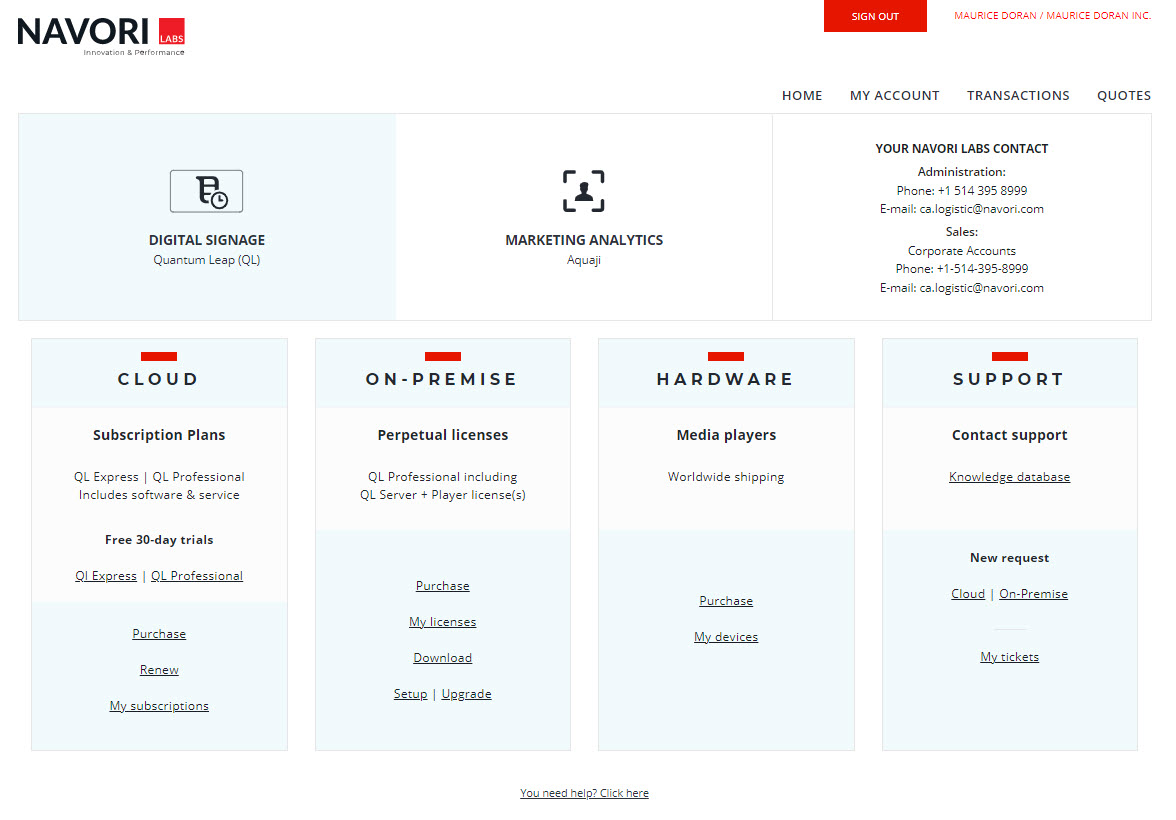Click 'Includes software & service' text
The height and width of the screenshot is (820, 1176).
[159, 494]
